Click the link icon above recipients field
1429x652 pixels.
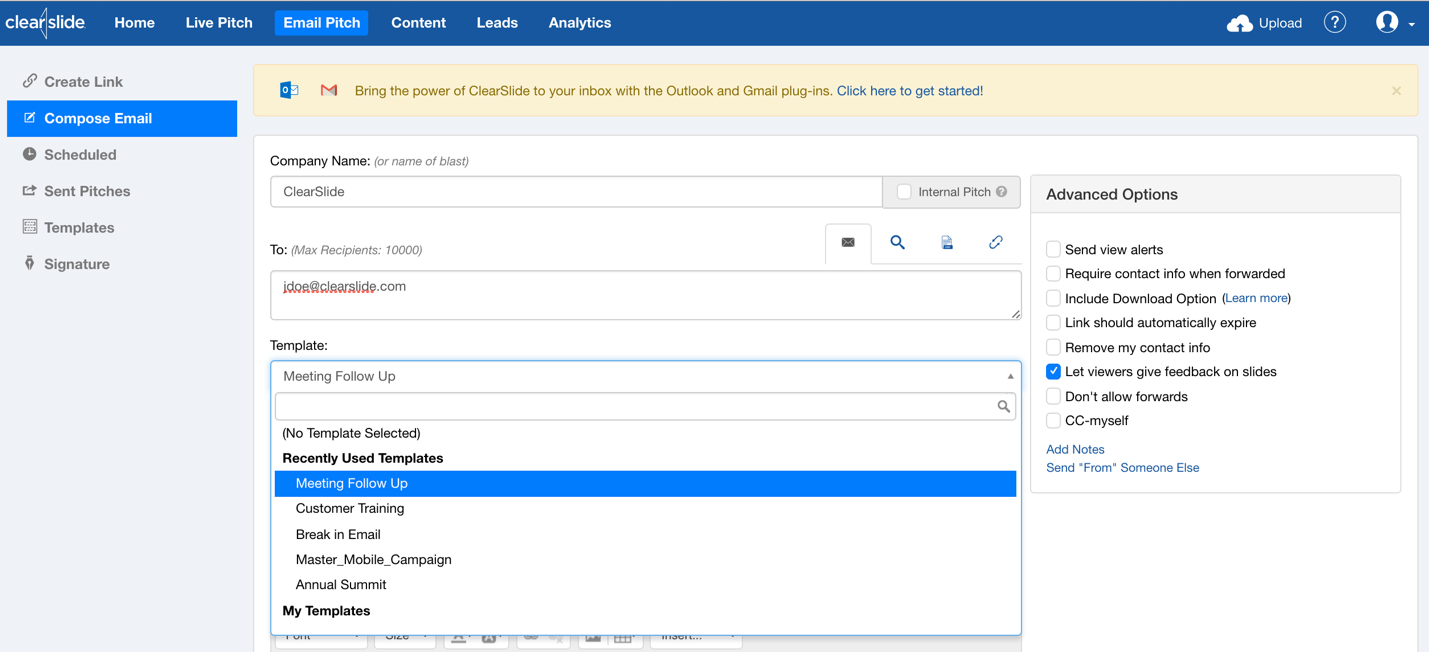(996, 242)
